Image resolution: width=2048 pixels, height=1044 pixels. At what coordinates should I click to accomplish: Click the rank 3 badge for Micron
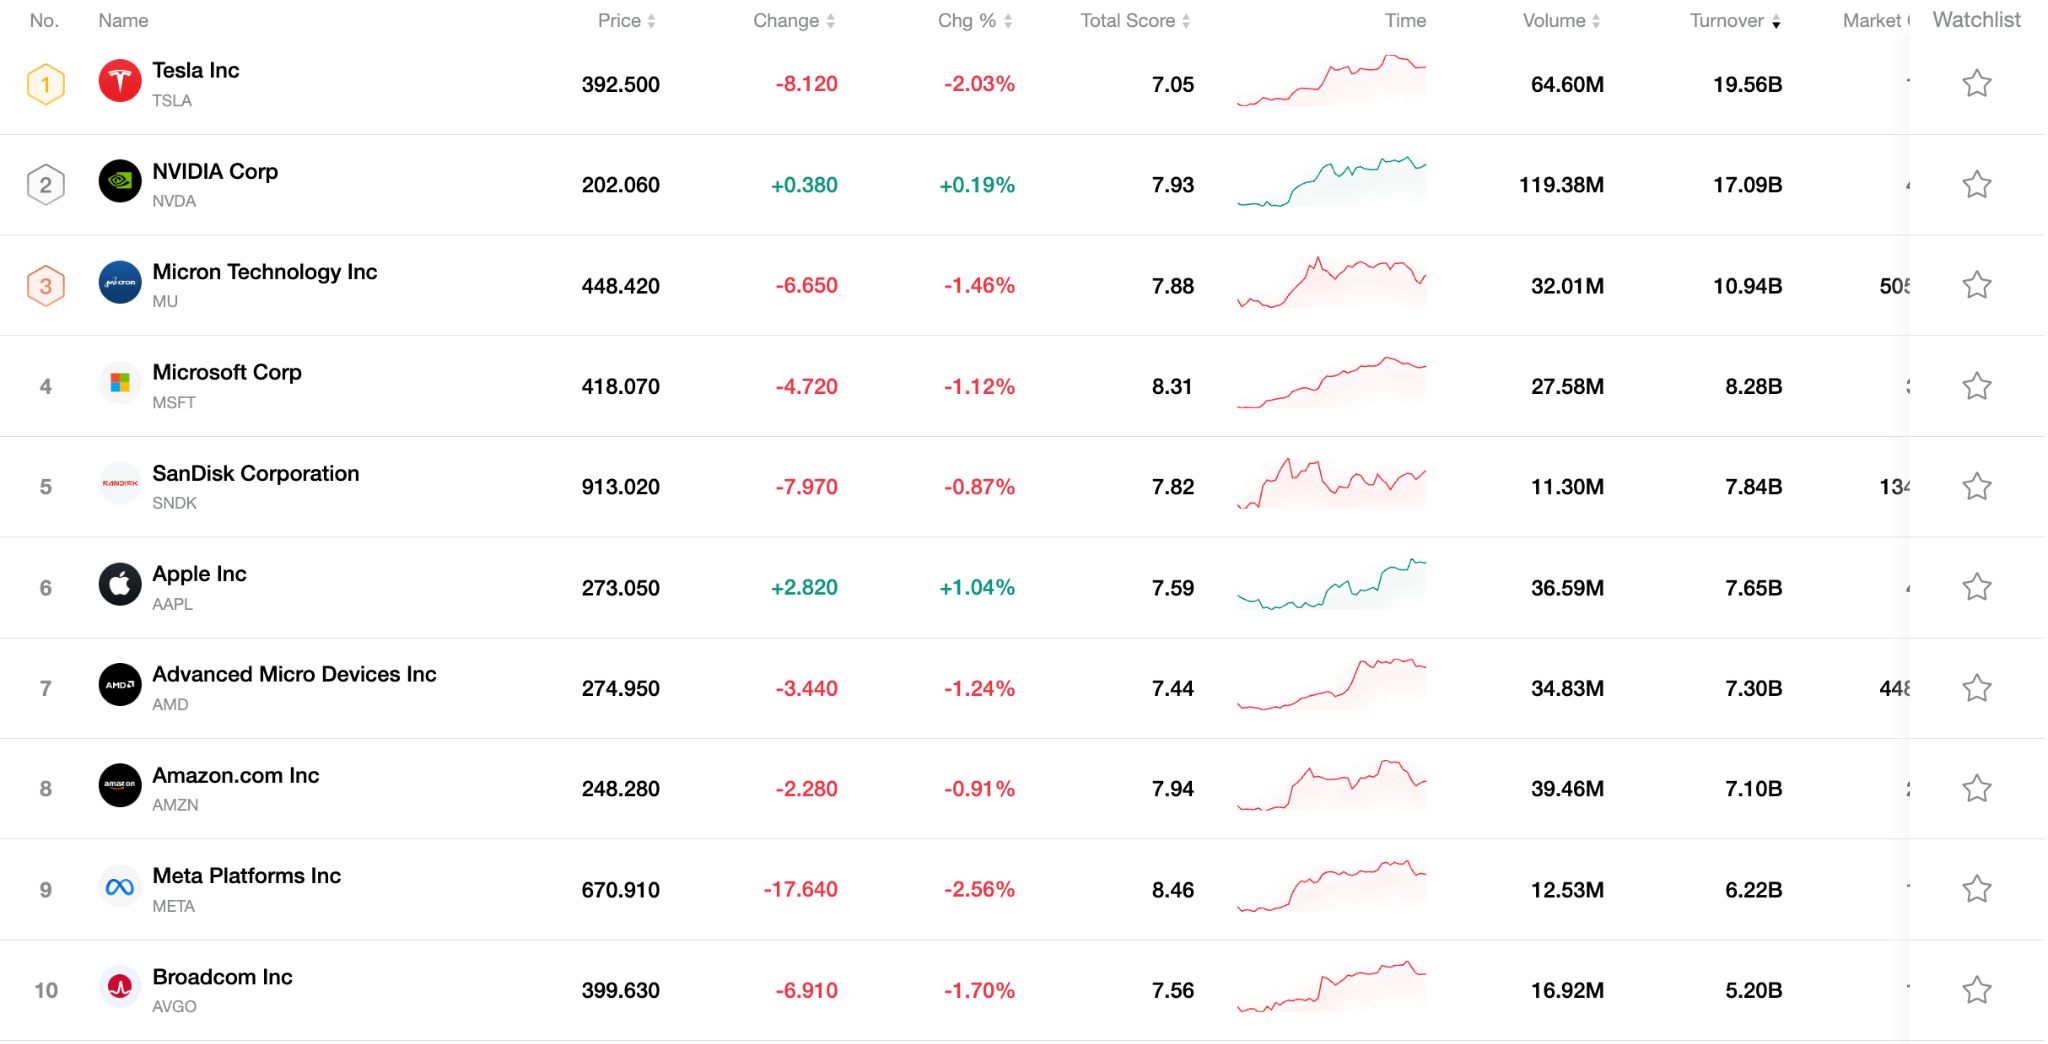[45, 284]
